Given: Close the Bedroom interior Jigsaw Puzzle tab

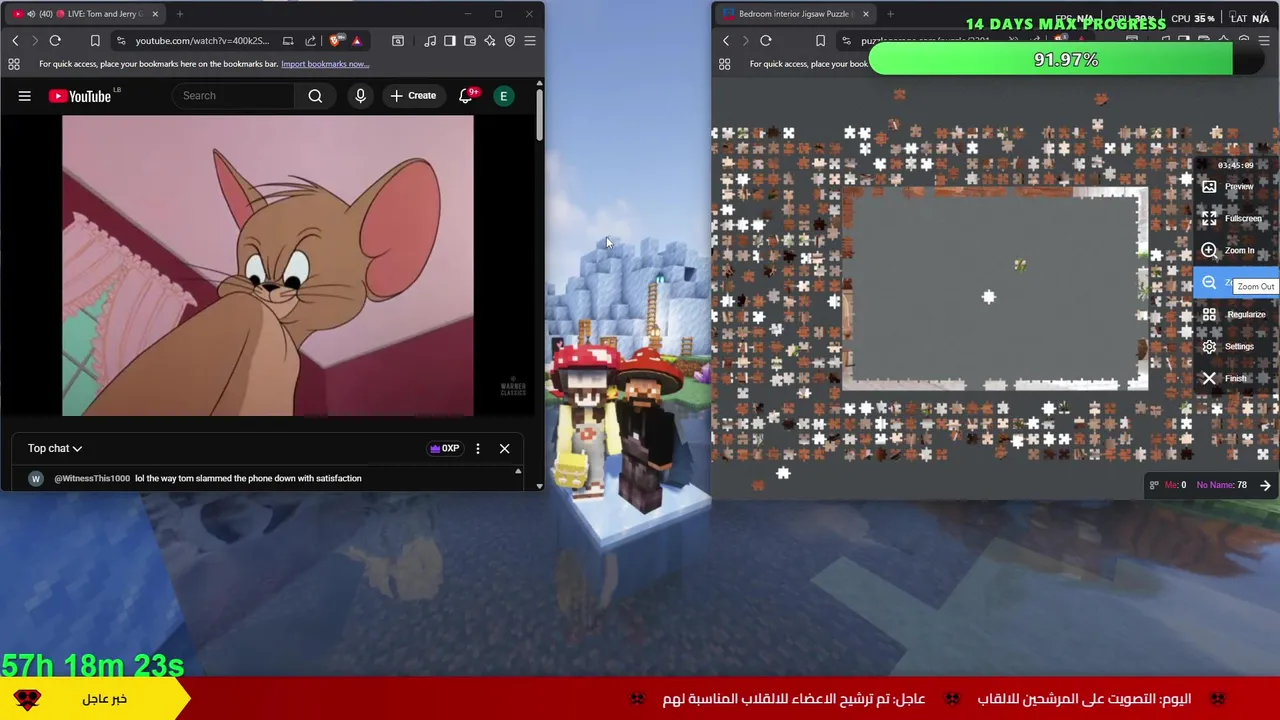Looking at the screenshot, I should click(x=866, y=14).
